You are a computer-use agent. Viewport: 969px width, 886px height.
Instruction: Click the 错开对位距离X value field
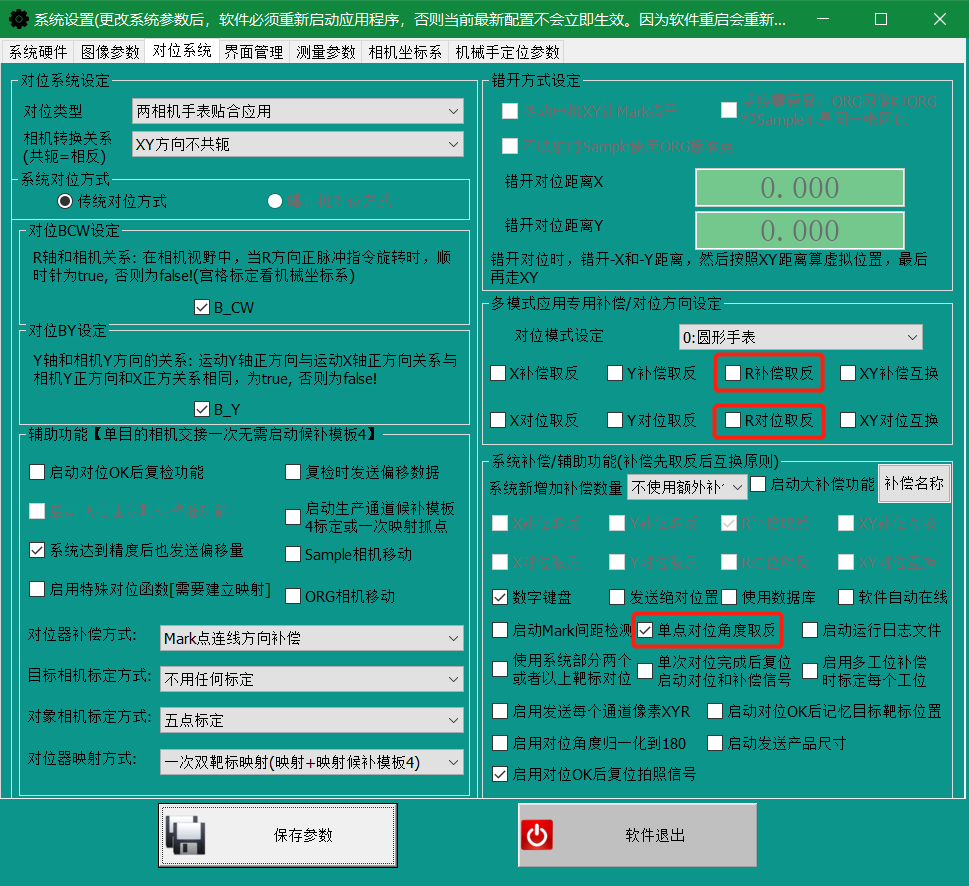(799, 188)
